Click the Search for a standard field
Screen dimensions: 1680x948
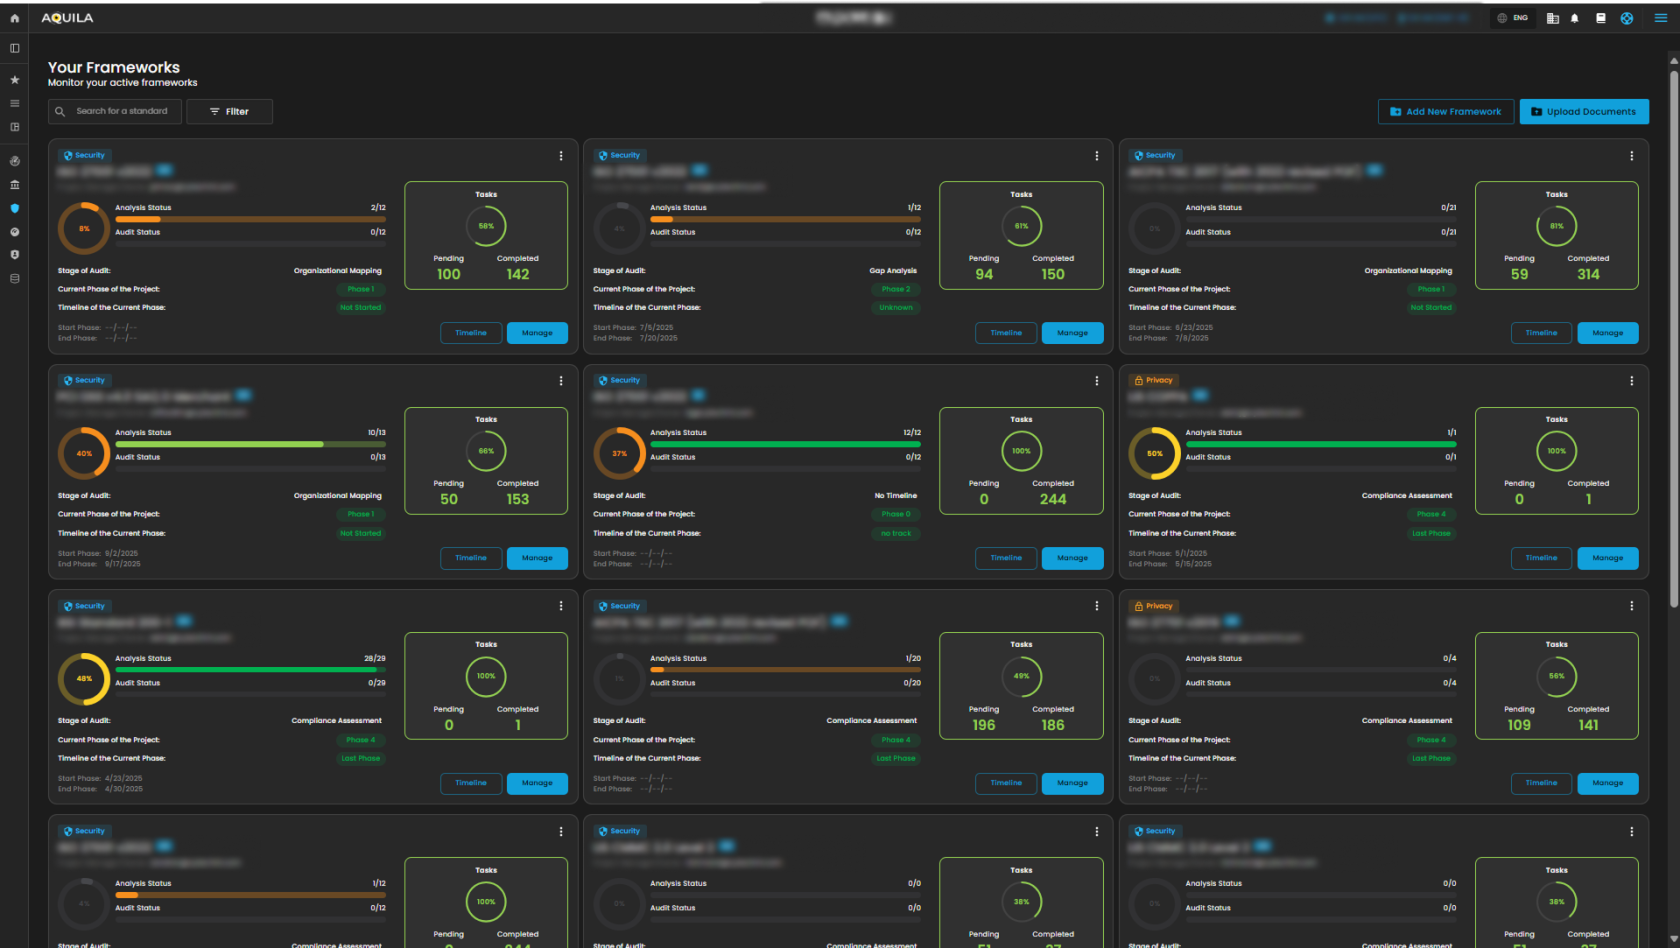point(122,112)
